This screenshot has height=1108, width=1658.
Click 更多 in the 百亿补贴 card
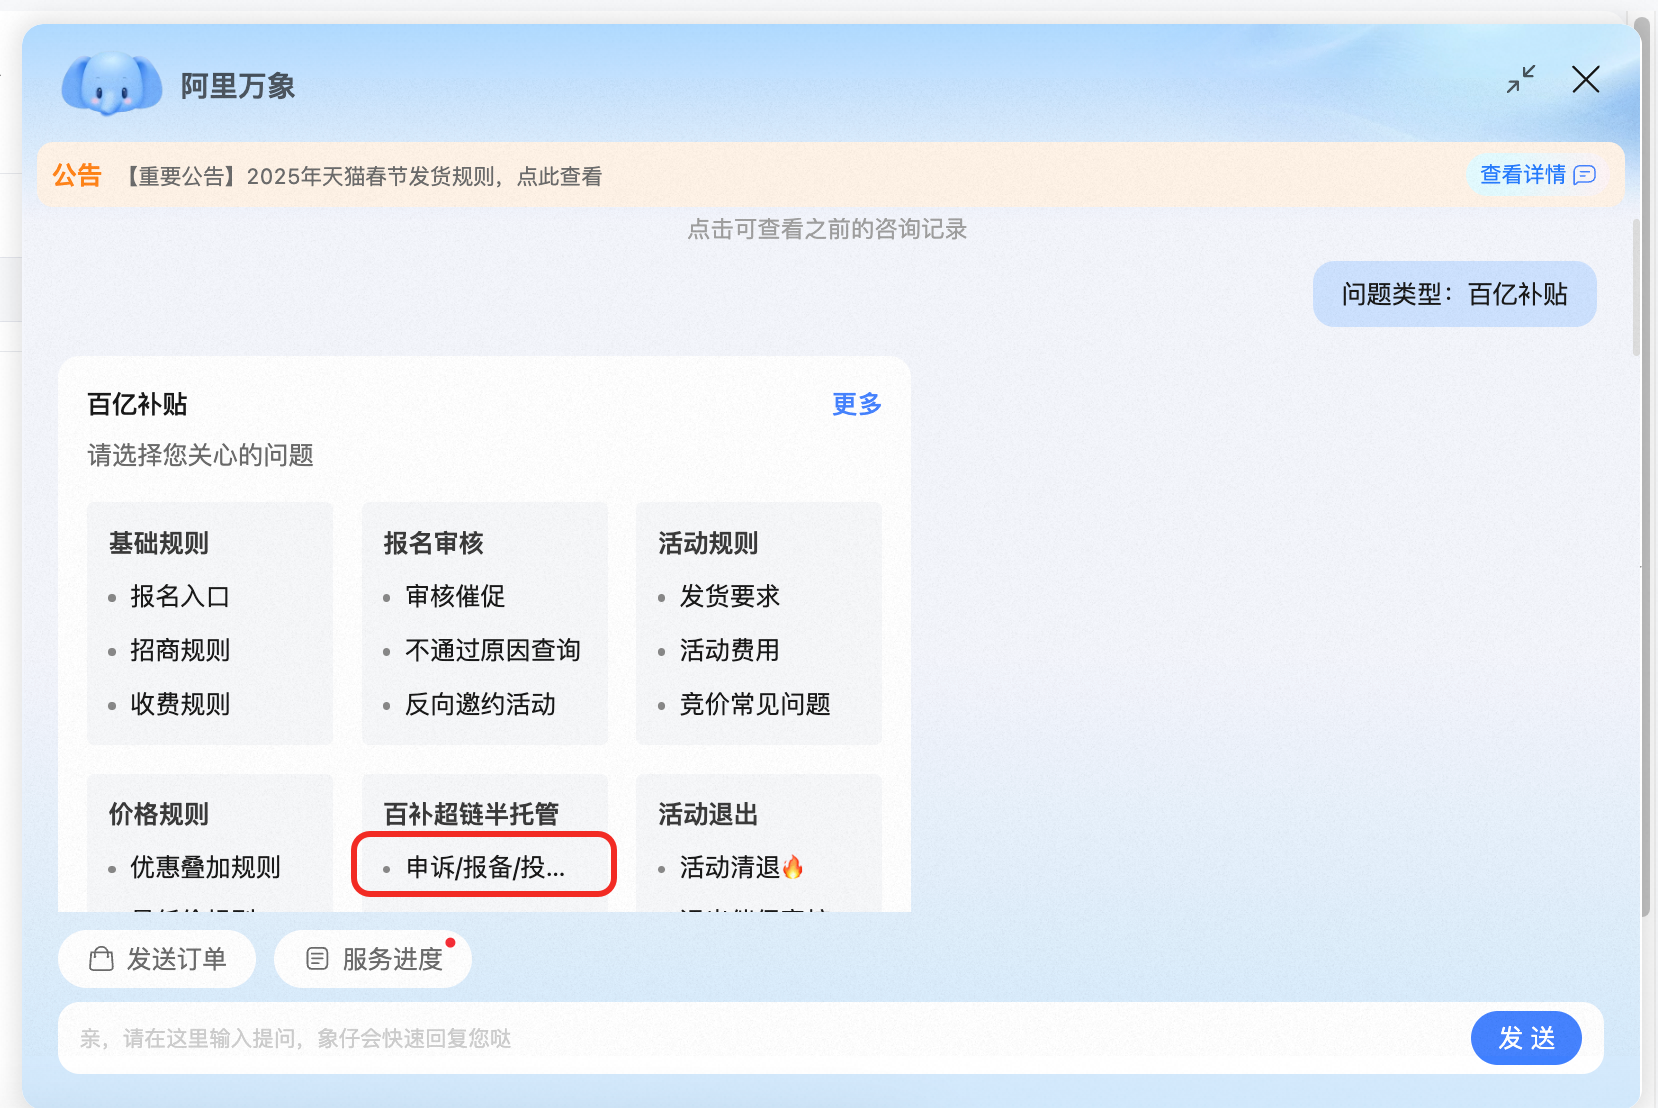click(857, 404)
